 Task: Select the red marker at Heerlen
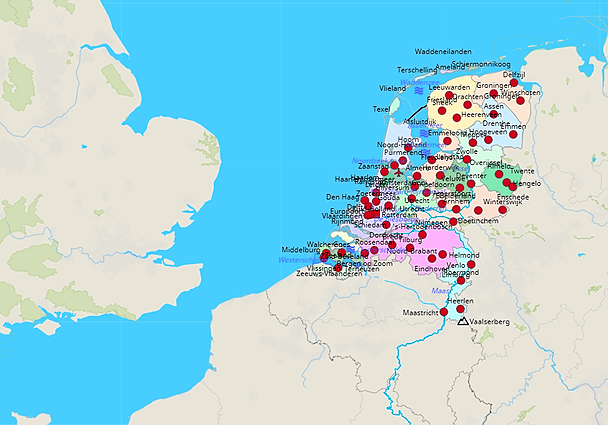click(x=460, y=309)
